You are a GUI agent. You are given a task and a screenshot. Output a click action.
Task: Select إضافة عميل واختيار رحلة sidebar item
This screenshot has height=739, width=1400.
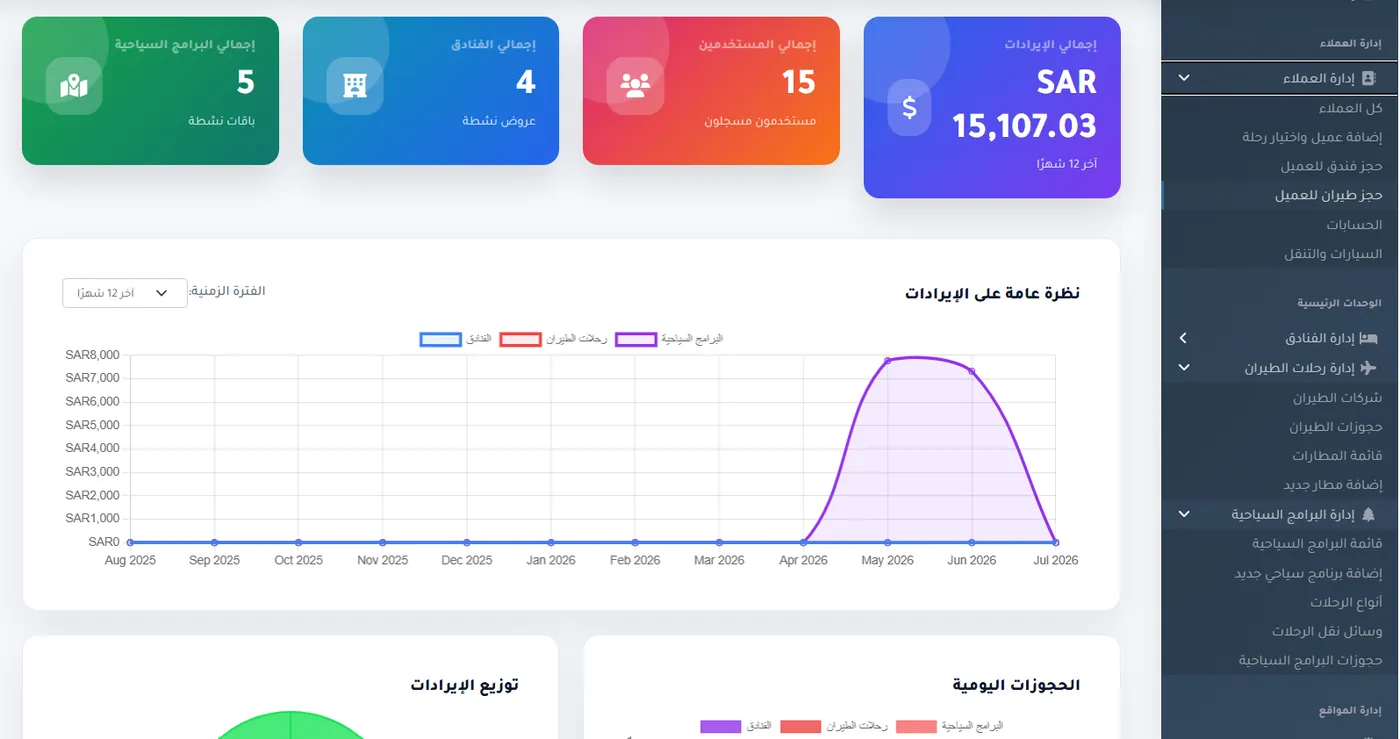pos(1312,137)
